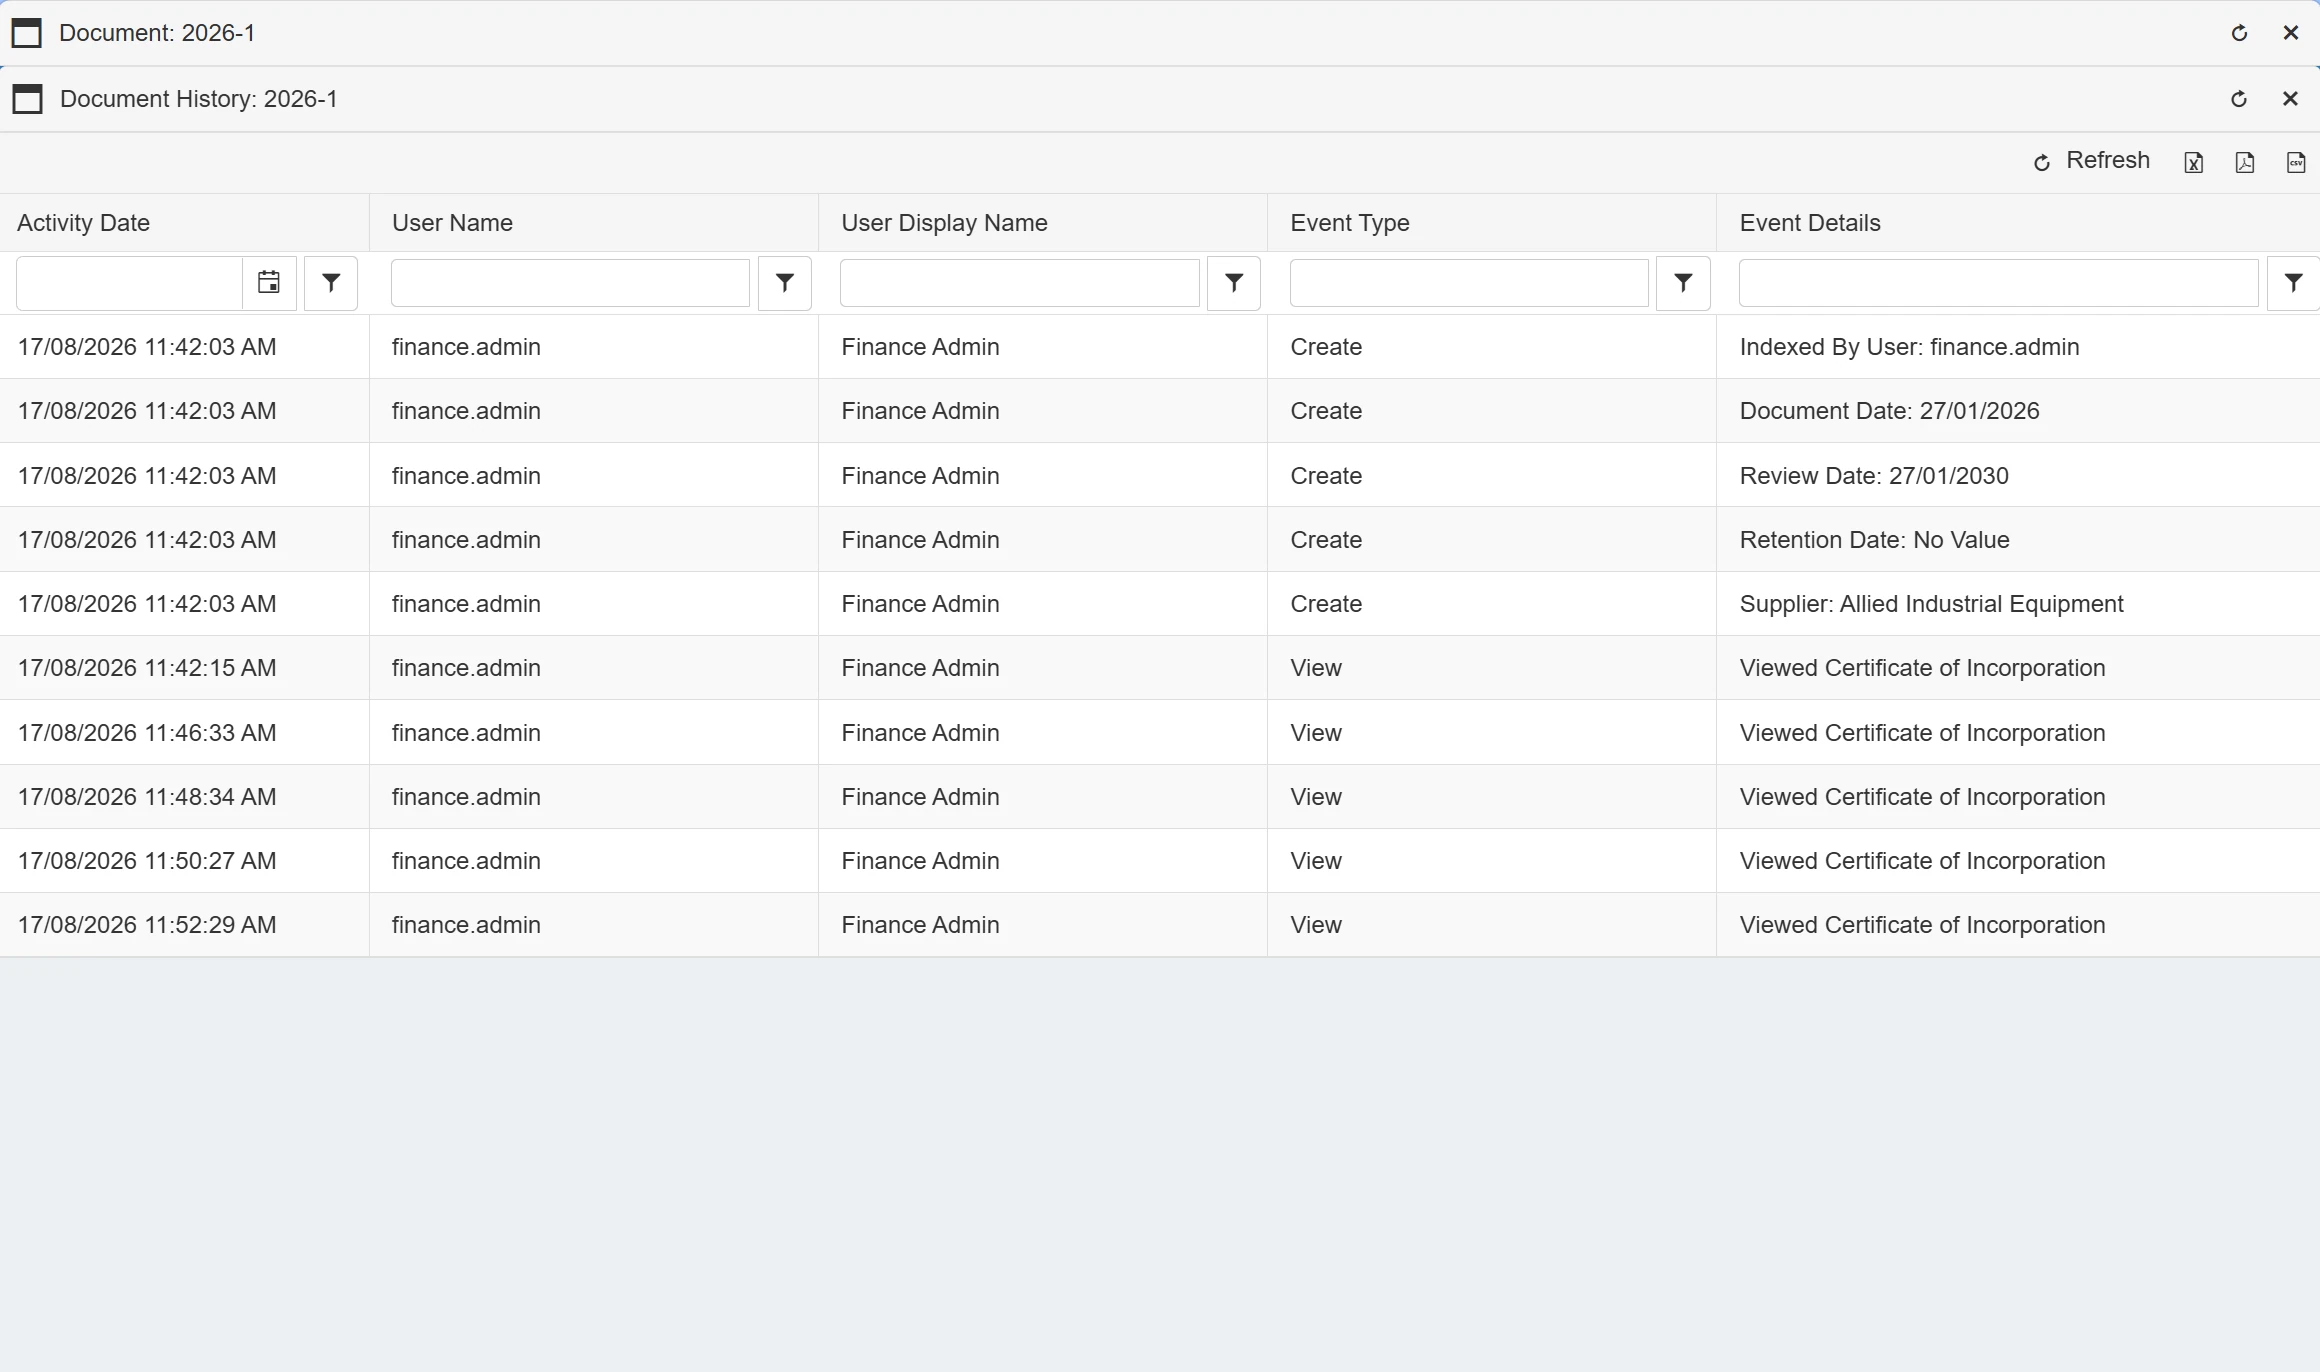Open the User Display Name filter menu
The width and height of the screenshot is (2320, 1372).
pyautogui.click(x=1234, y=283)
